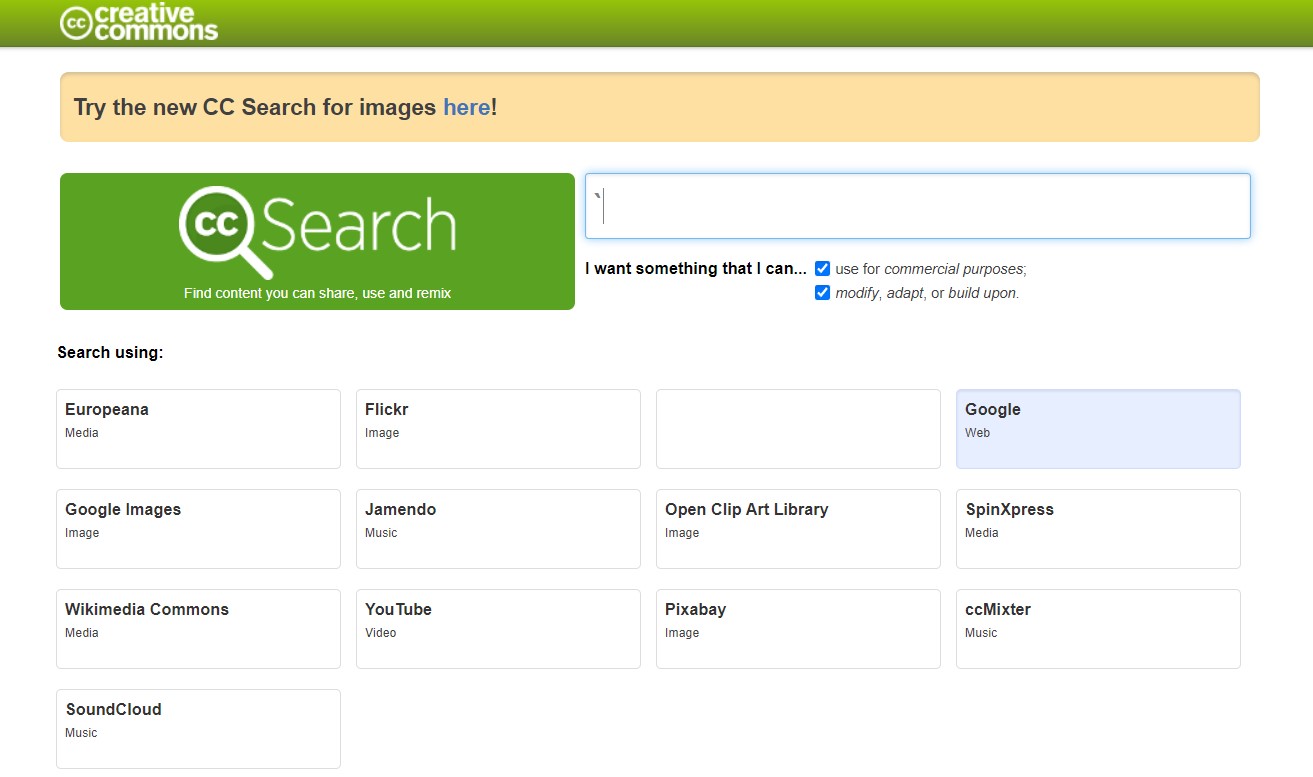The image size is (1313, 777).
Task: Uncheck 'modify, adapt, or build upon' checkbox
Action: pyautogui.click(x=823, y=293)
